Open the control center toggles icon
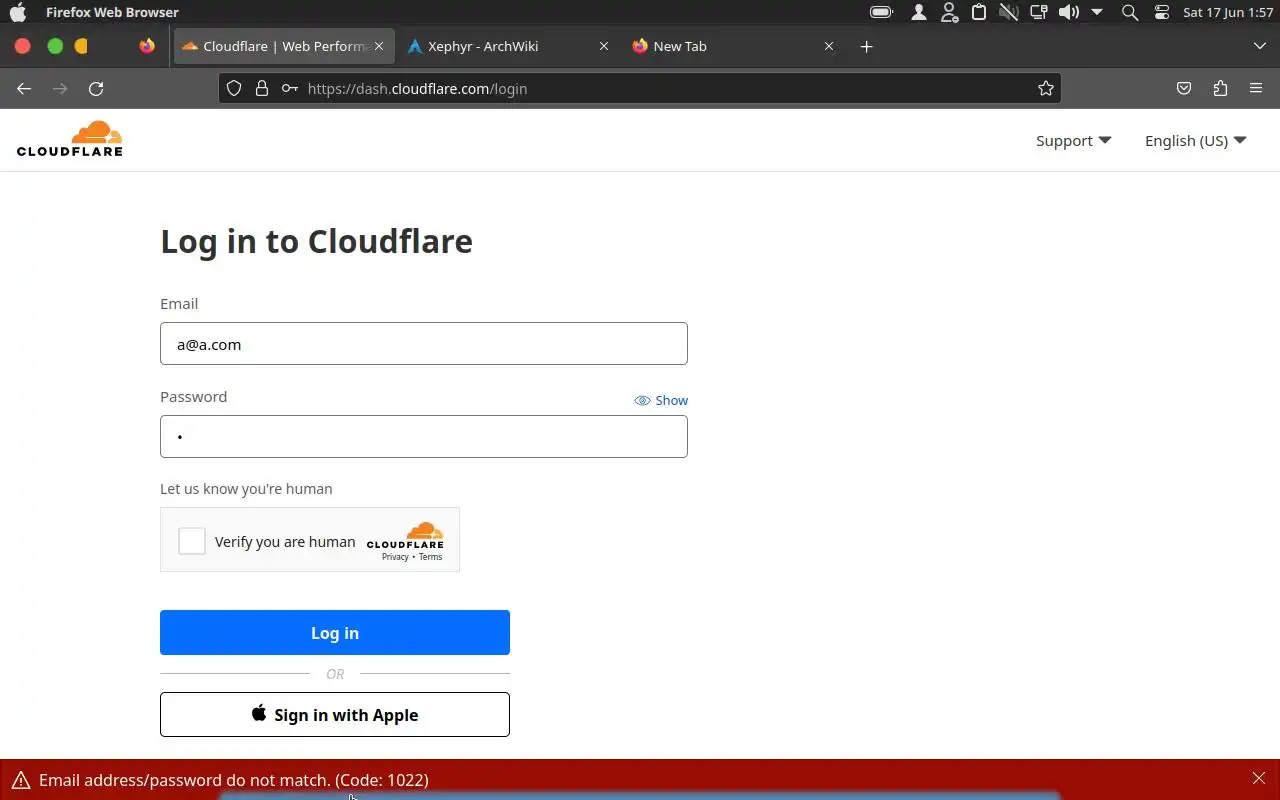Viewport: 1280px width, 800px height. (1161, 13)
